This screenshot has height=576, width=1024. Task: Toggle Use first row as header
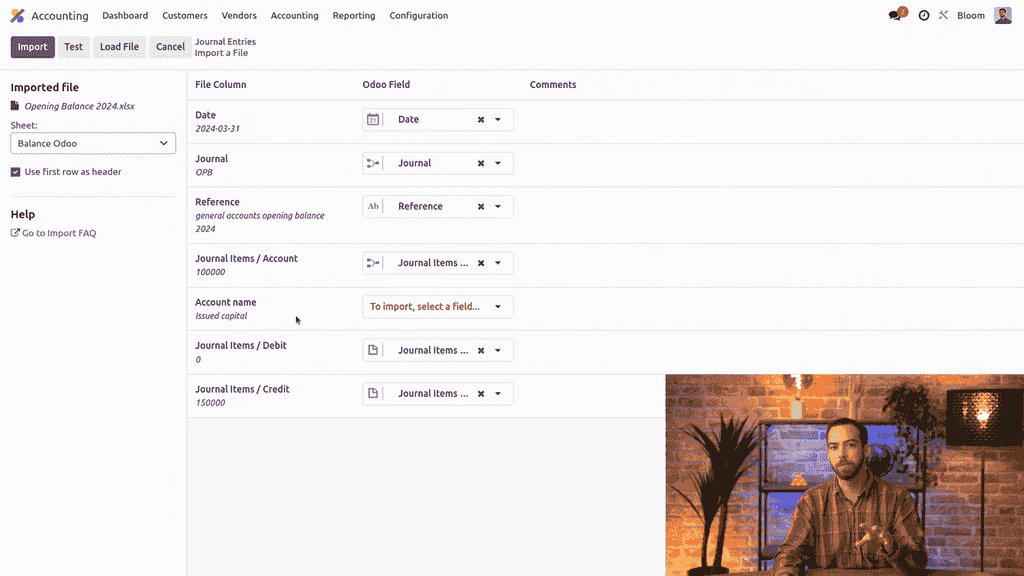click(16, 172)
